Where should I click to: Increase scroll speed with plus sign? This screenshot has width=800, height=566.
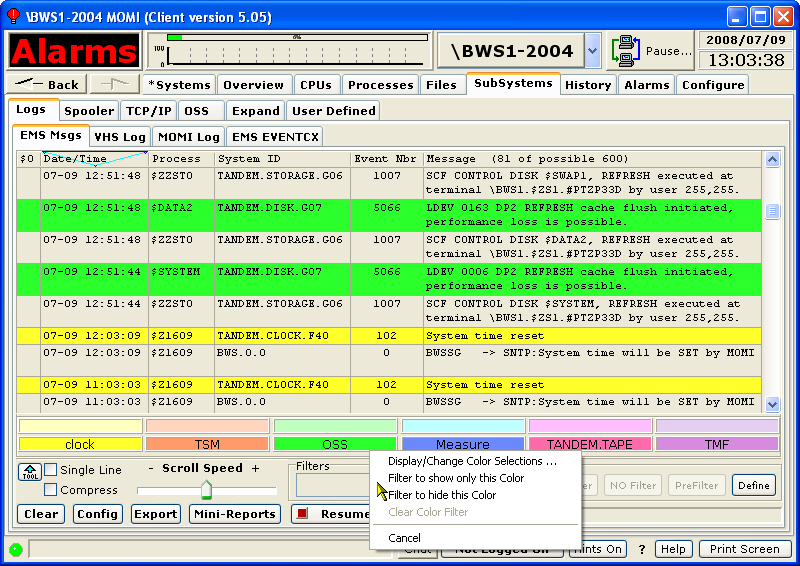point(256,468)
